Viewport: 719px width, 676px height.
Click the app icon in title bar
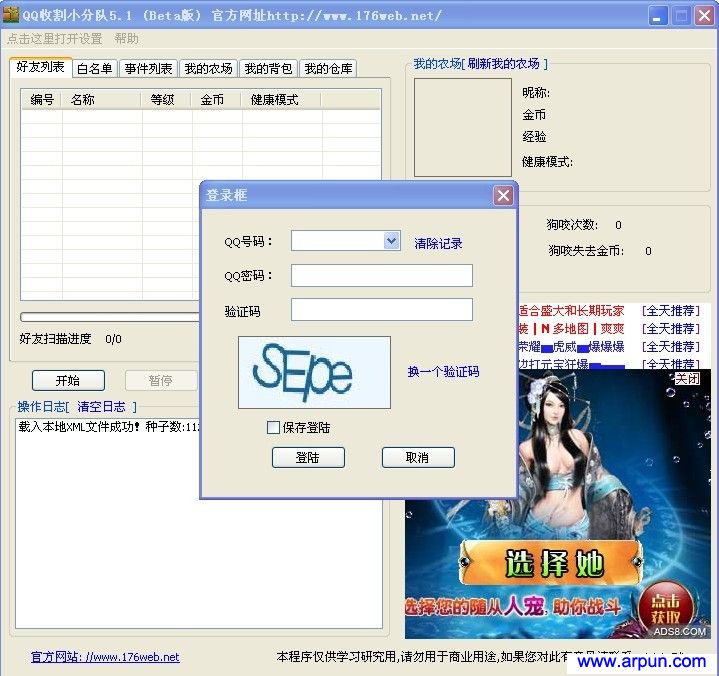pos(10,15)
